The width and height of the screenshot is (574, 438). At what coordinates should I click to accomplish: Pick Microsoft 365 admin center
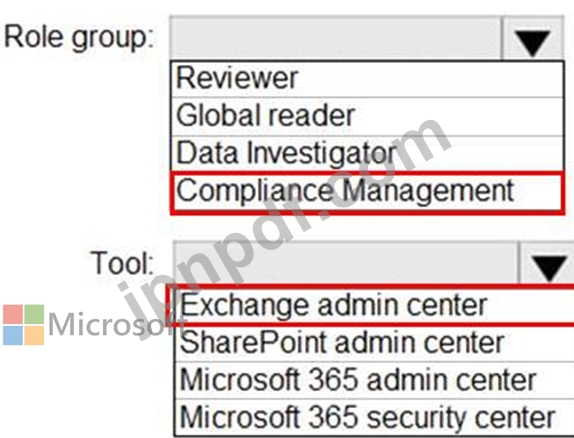click(375, 381)
